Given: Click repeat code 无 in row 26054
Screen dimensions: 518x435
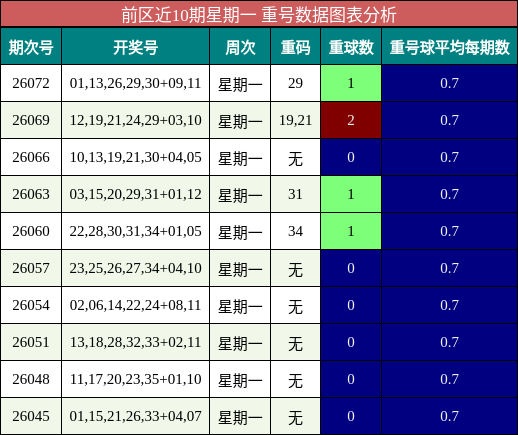Looking at the screenshot, I should 295,306.
